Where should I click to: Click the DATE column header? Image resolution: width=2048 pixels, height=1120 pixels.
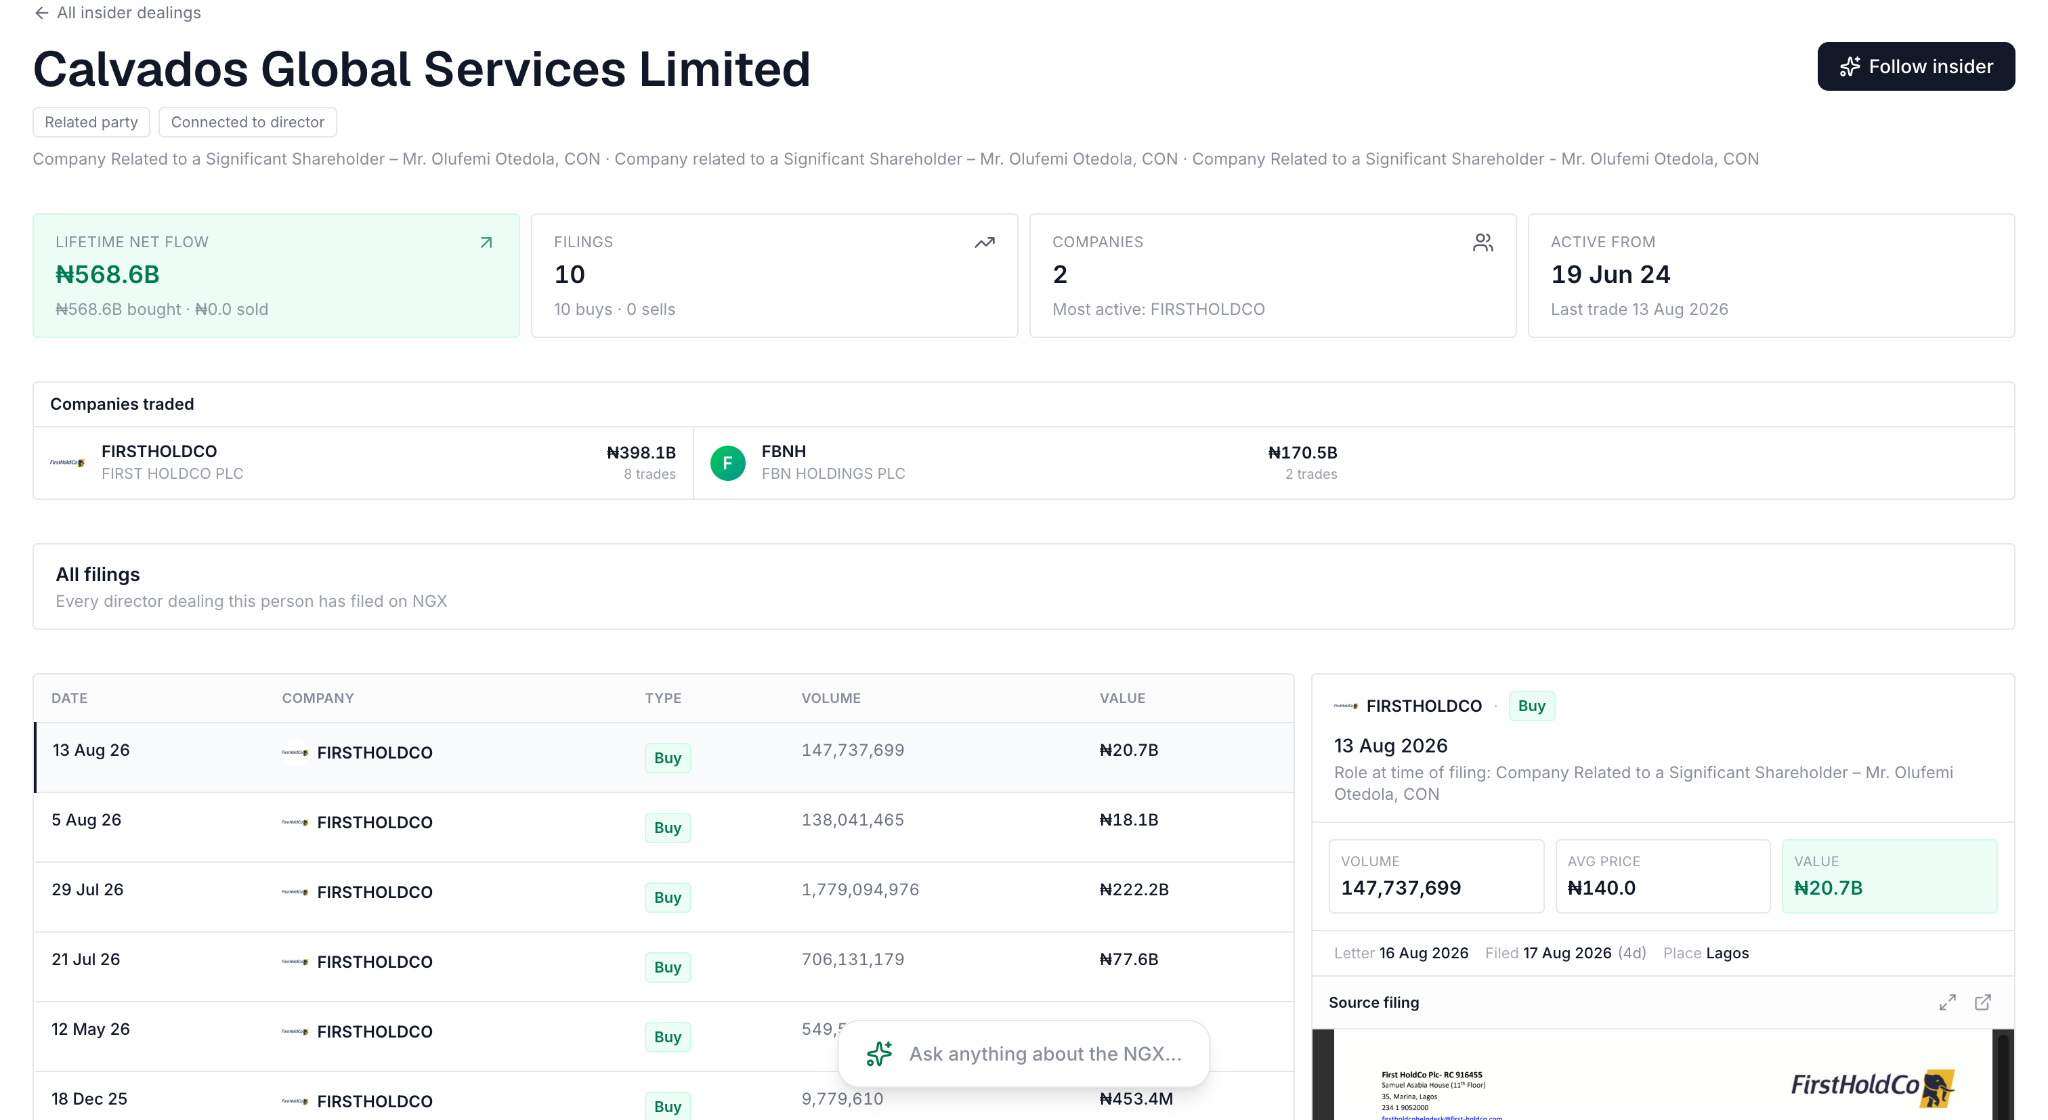69,698
